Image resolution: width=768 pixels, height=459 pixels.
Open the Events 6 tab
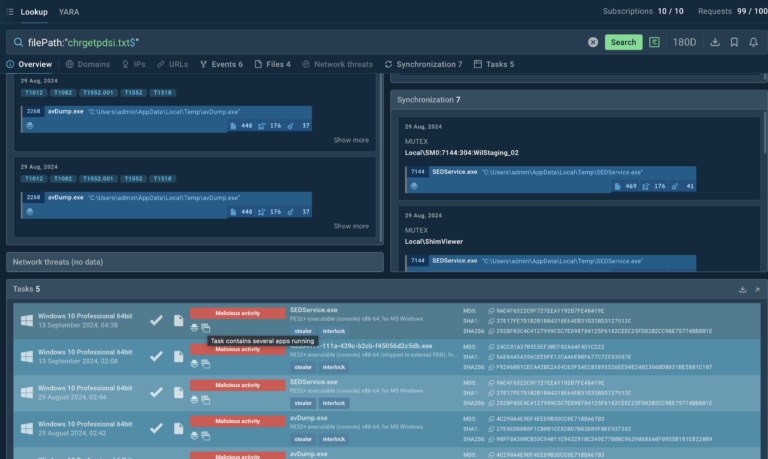point(221,64)
